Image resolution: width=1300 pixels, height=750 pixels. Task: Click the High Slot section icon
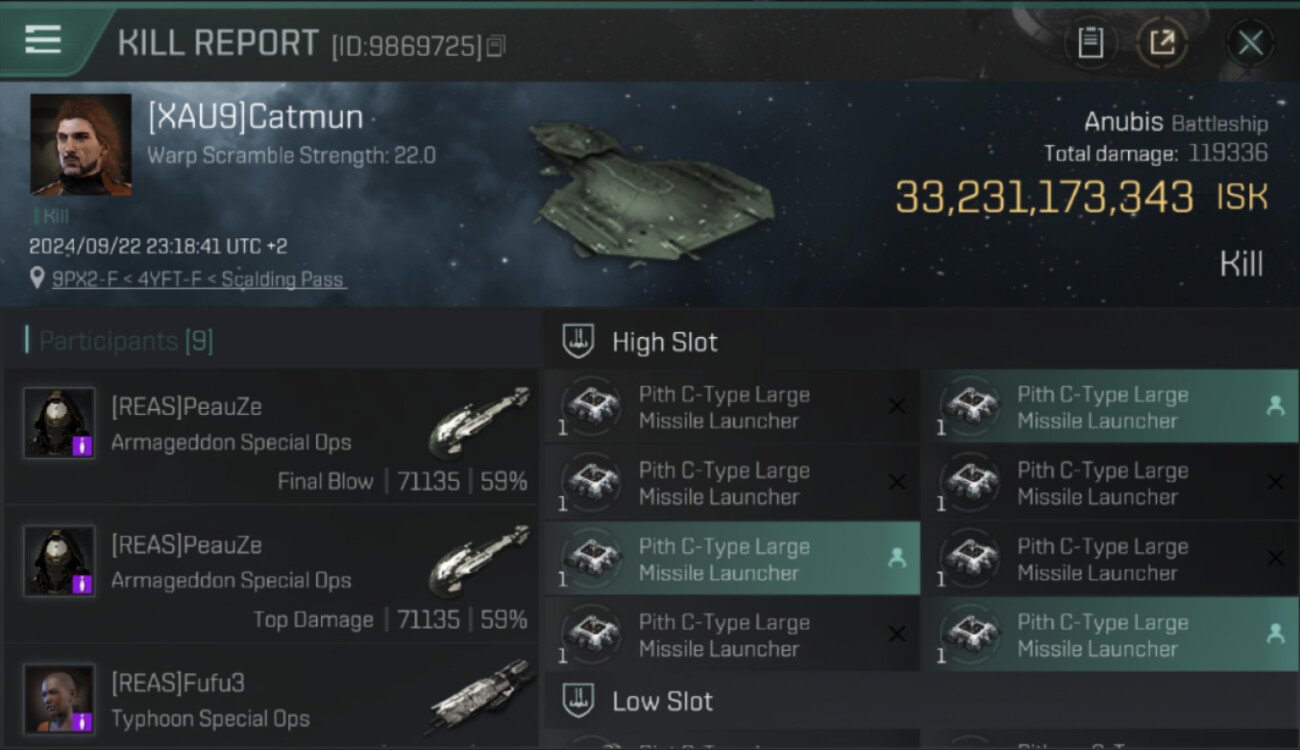tap(578, 342)
